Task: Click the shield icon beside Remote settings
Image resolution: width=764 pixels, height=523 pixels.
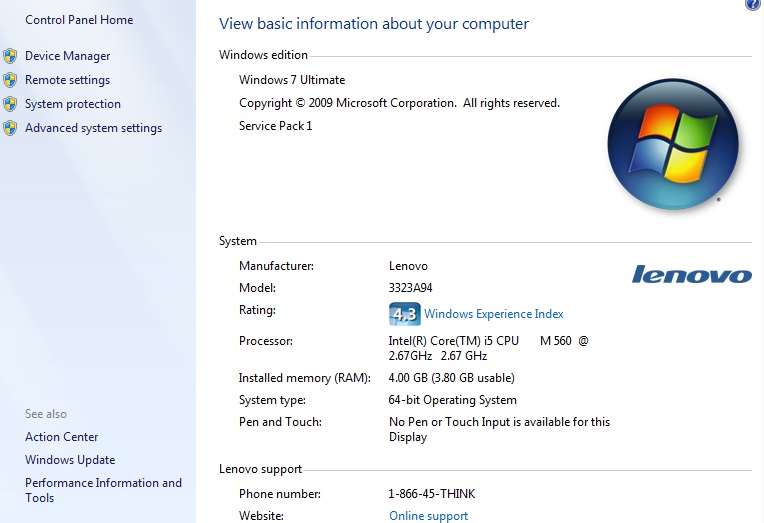Action: click(10, 80)
